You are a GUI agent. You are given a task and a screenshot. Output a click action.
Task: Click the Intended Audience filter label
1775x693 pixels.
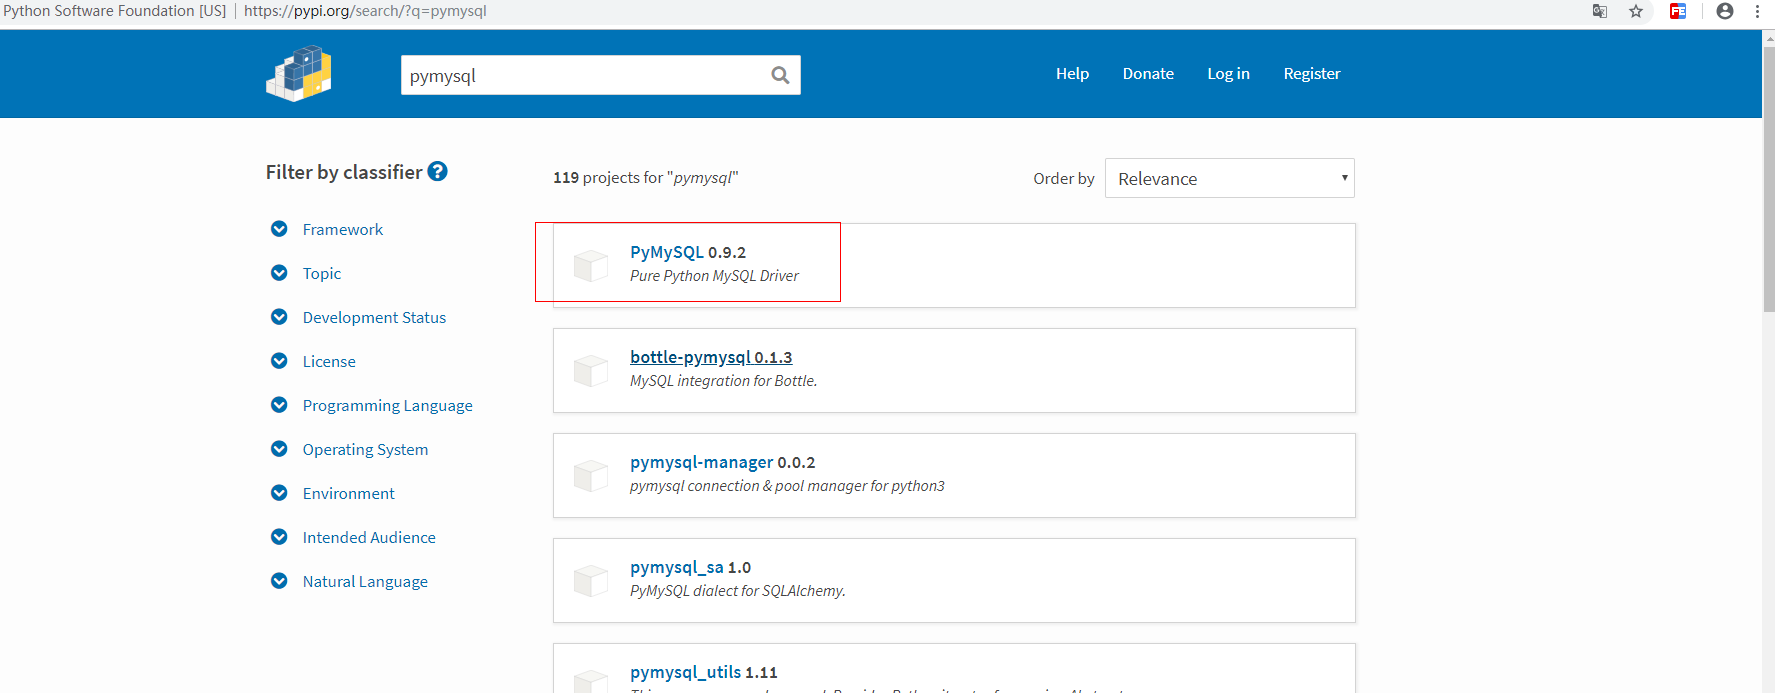pos(369,537)
